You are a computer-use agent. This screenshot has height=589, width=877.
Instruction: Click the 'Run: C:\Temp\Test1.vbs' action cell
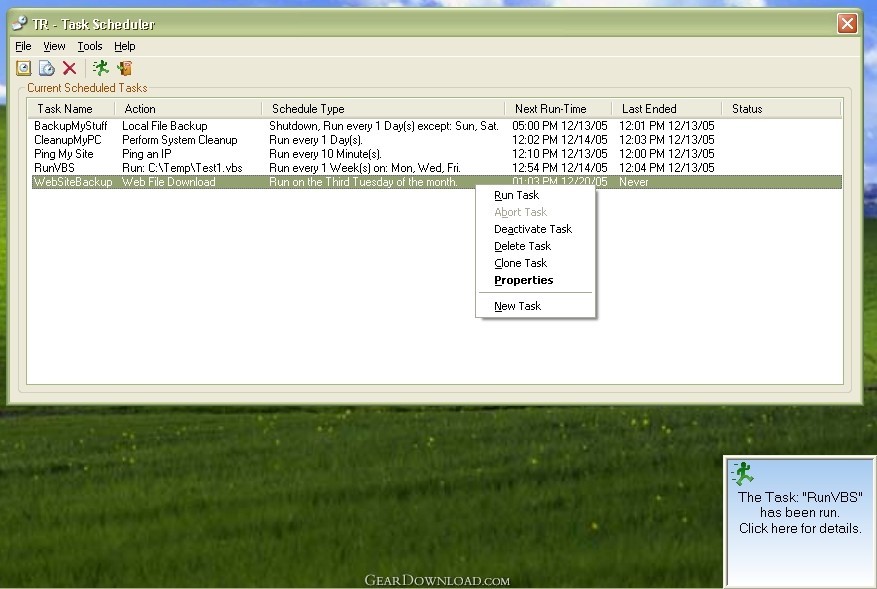pos(182,168)
